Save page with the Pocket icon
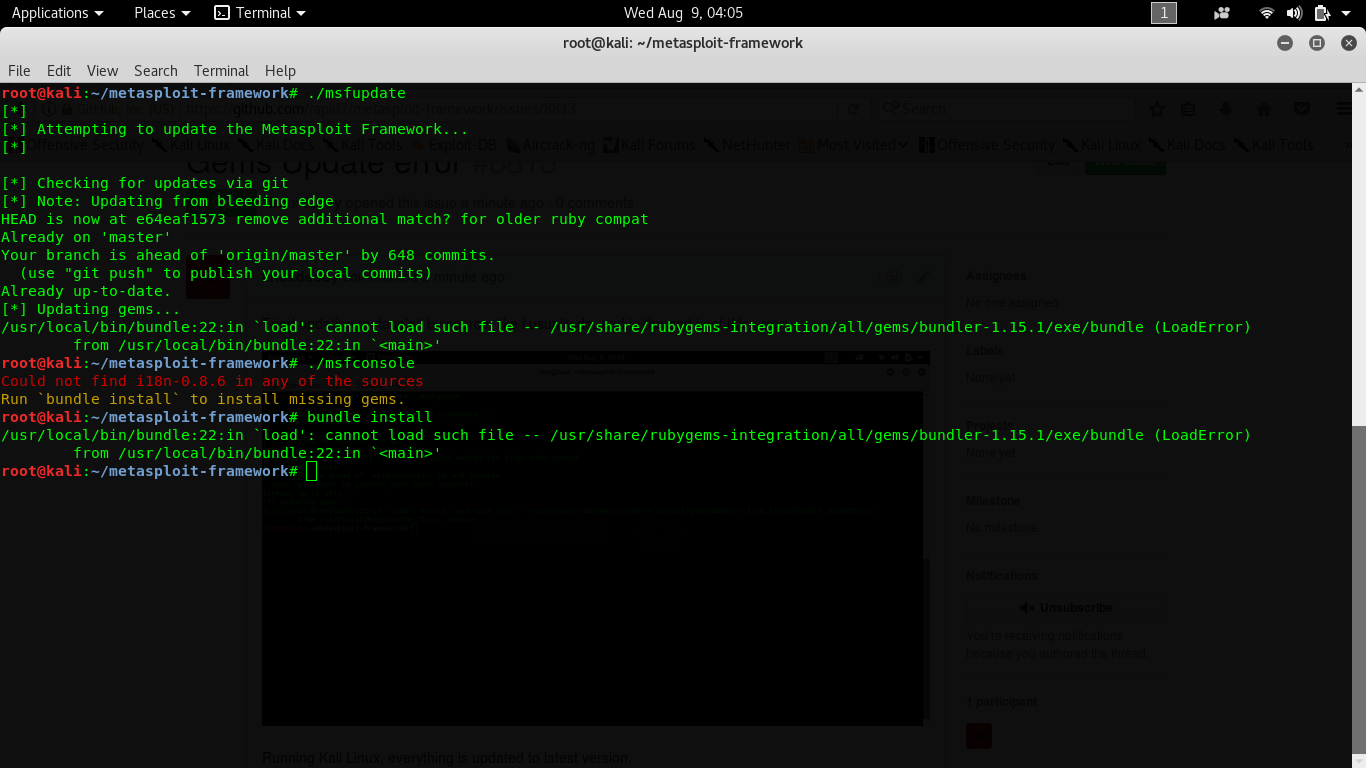The image size is (1366, 768). pos(1302,108)
